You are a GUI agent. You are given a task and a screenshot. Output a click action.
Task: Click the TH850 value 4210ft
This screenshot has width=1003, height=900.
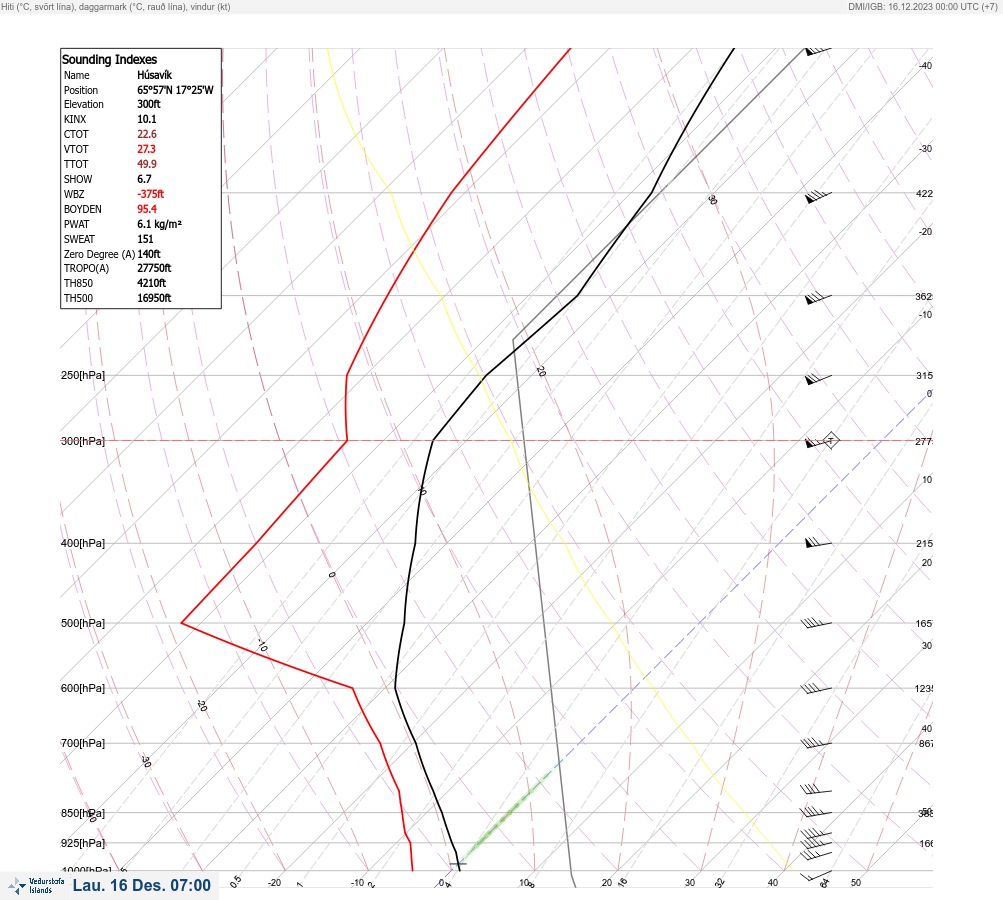click(152, 283)
